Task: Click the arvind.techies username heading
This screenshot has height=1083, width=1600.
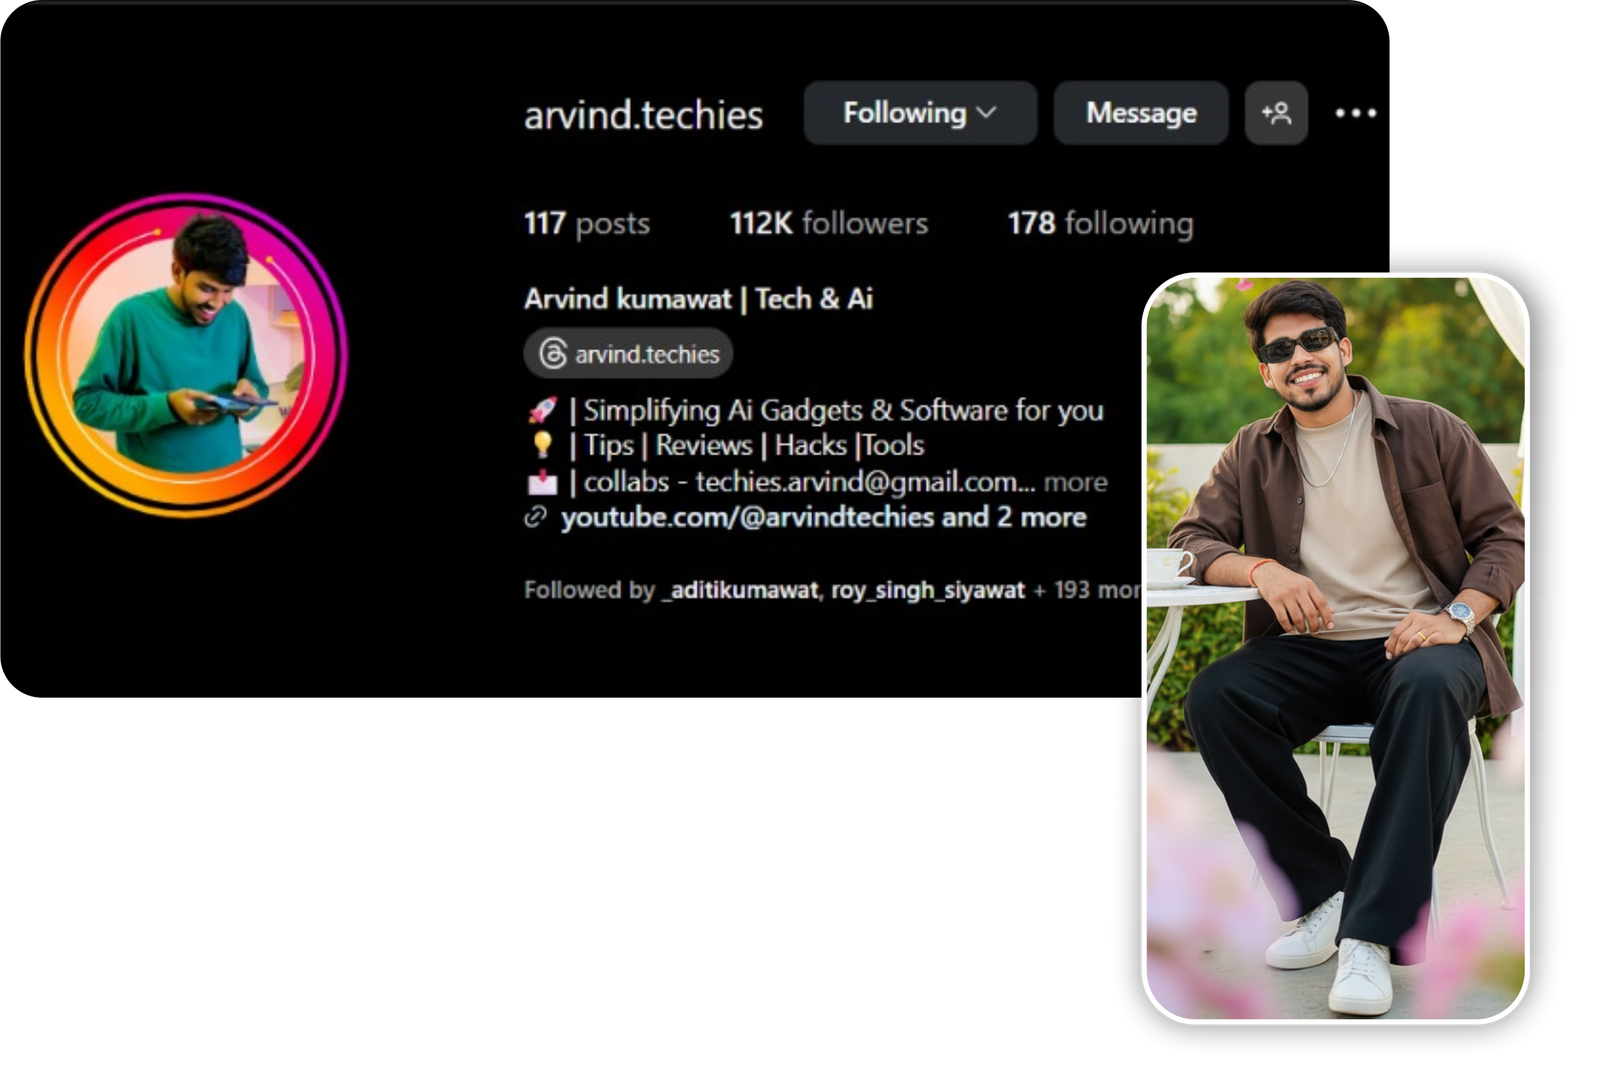Action: pos(643,115)
